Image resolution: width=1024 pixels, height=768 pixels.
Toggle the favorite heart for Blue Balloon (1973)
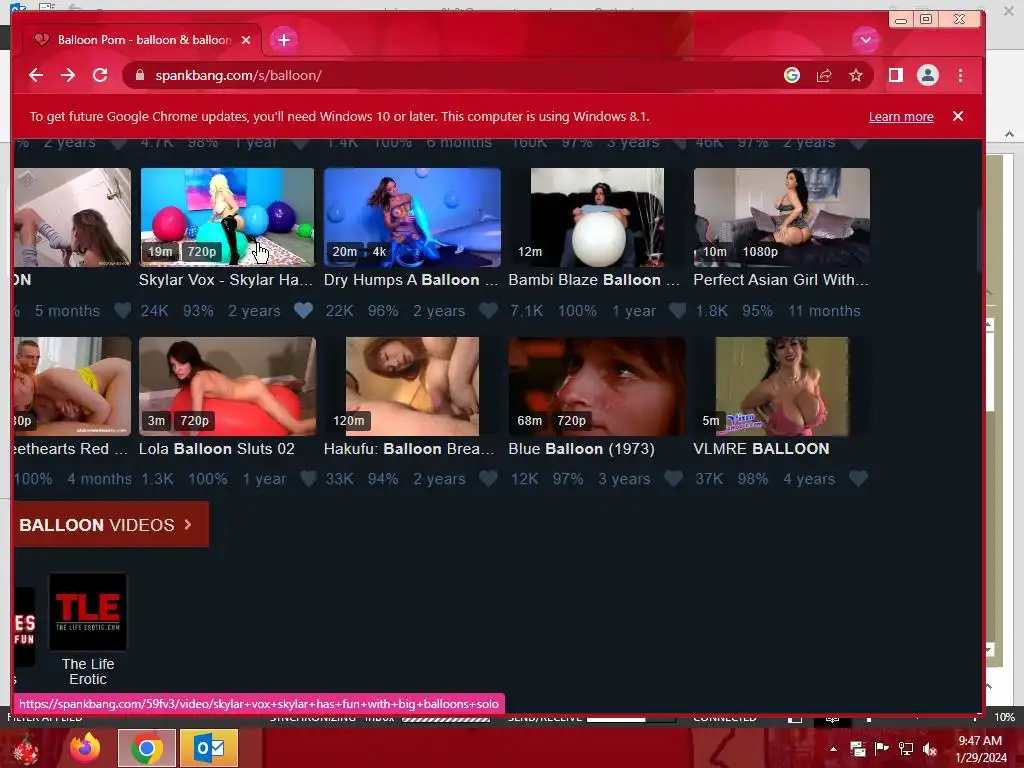click(x=673, y=479)
